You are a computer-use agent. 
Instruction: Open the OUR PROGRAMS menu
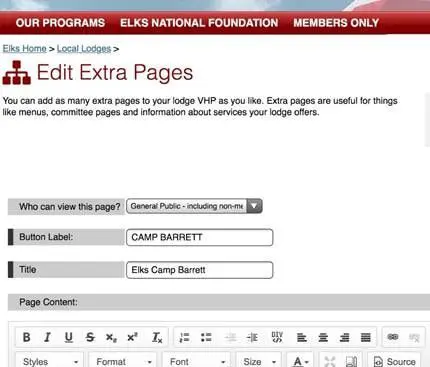[60, 23]
